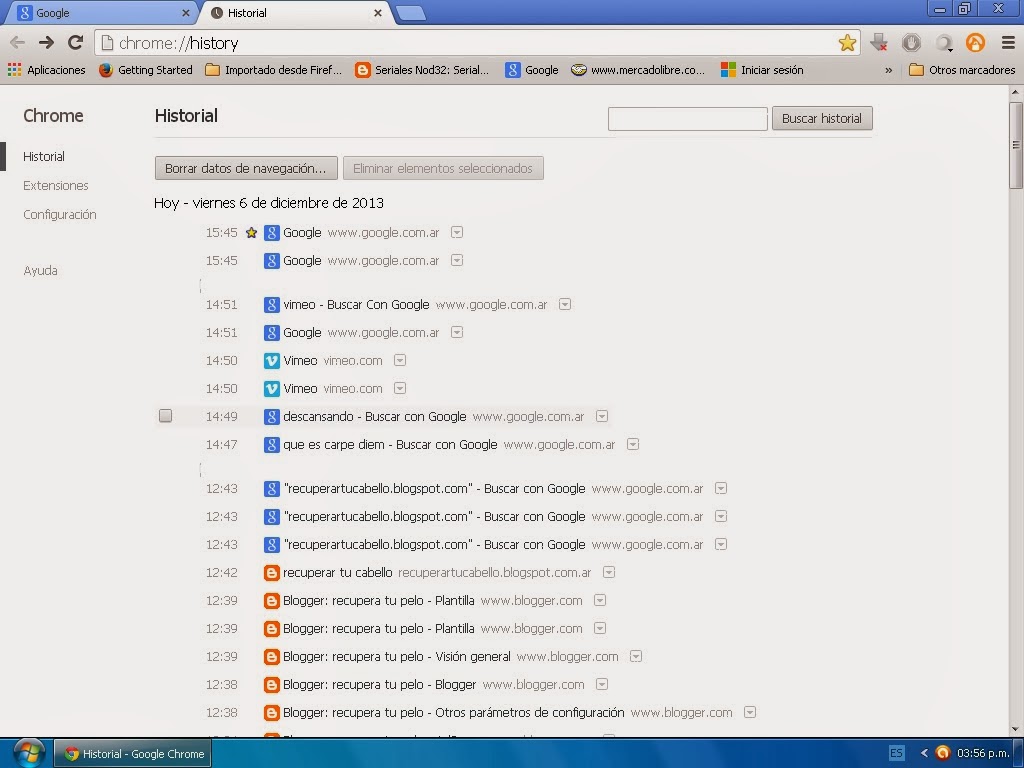1024x768 pixels.
Task: Click the ES language indicator in tray
Action: pyautogui.click(x=897, y=753)
